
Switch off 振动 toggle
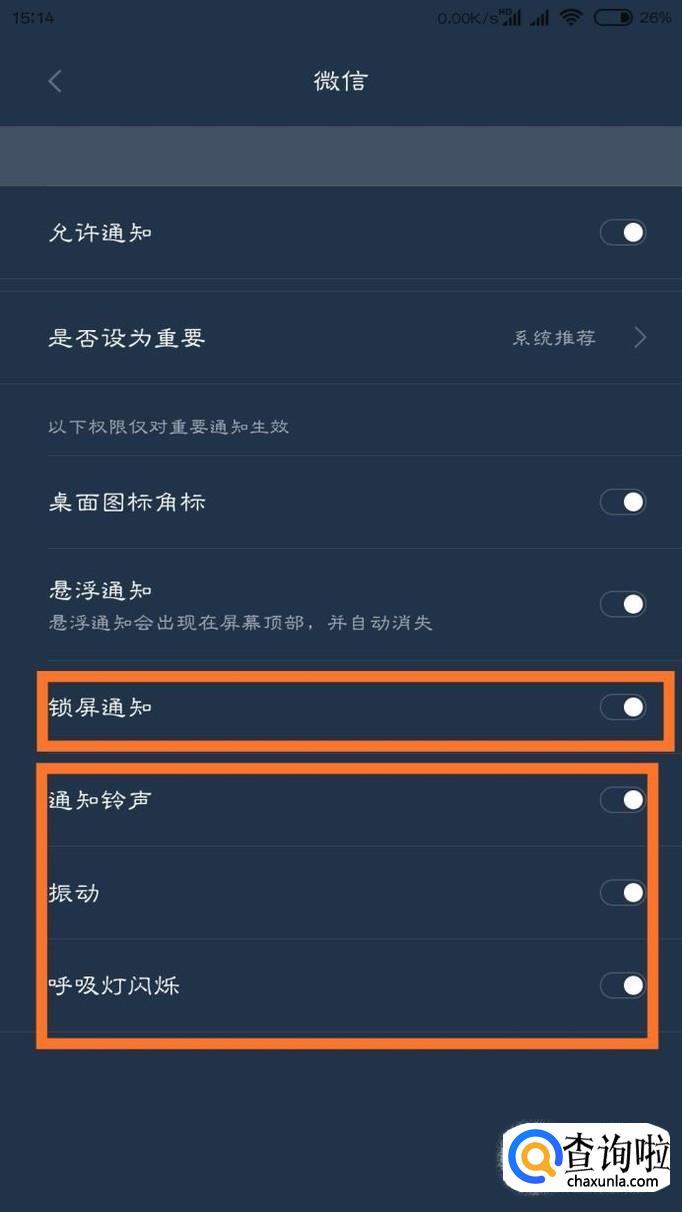(623, 892)
